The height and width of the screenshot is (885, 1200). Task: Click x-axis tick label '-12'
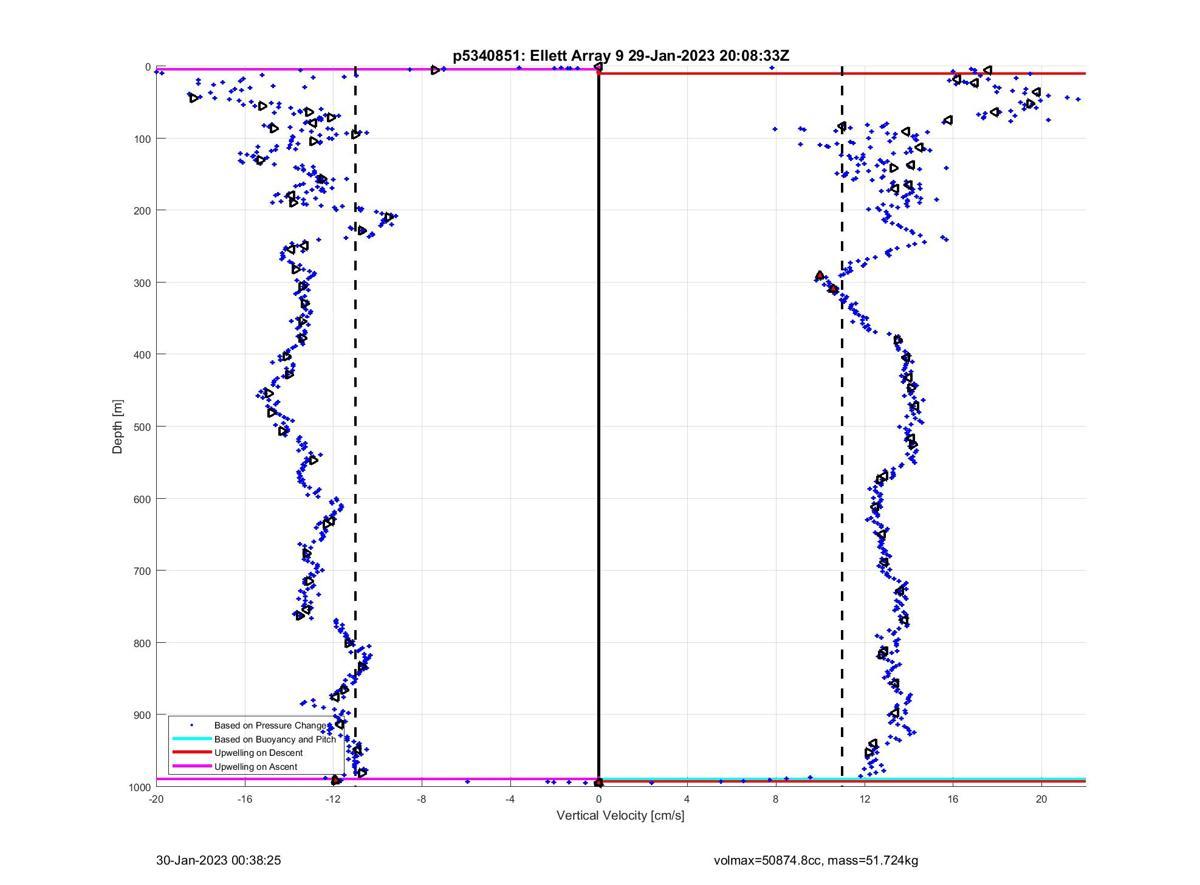tap(333, 798)
